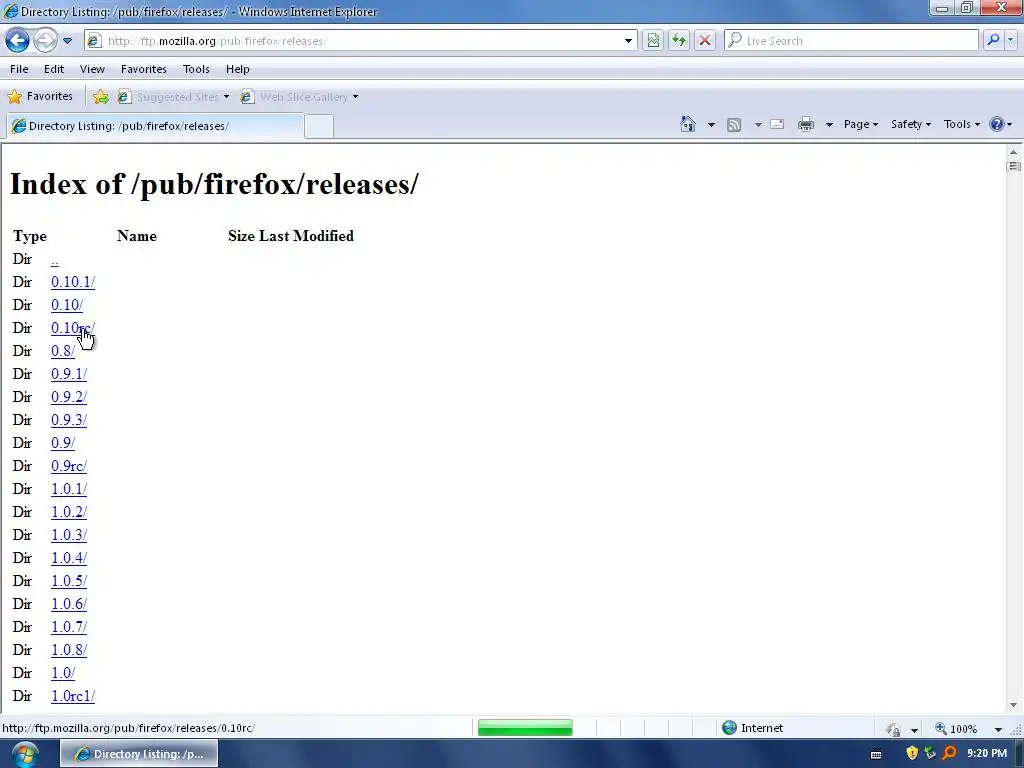This screenshot has height=768, width=1024.
Task: Open the Safety command bar menu
Action: pos(910,124)
